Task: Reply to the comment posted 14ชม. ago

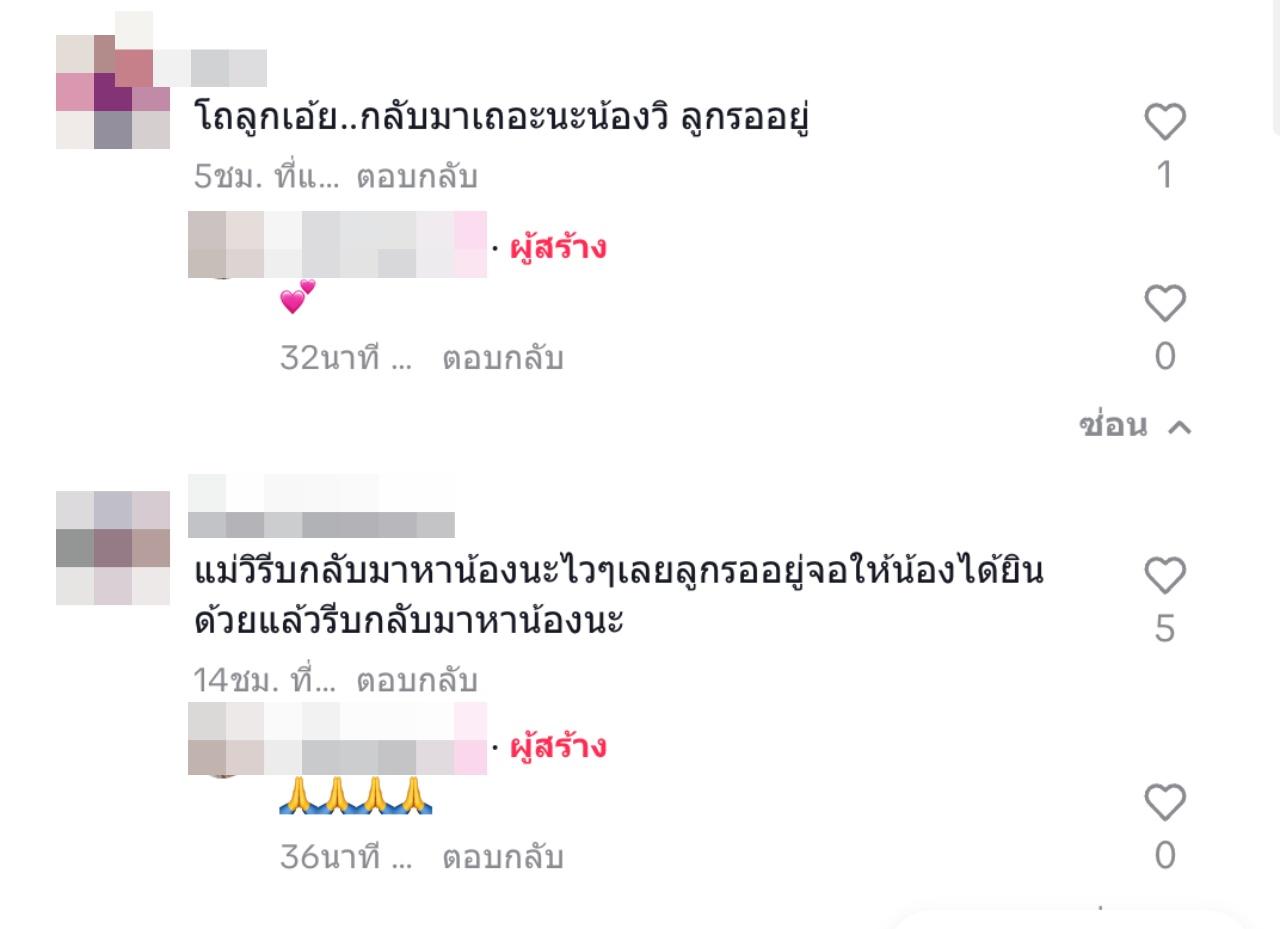Action: (417, 681)
